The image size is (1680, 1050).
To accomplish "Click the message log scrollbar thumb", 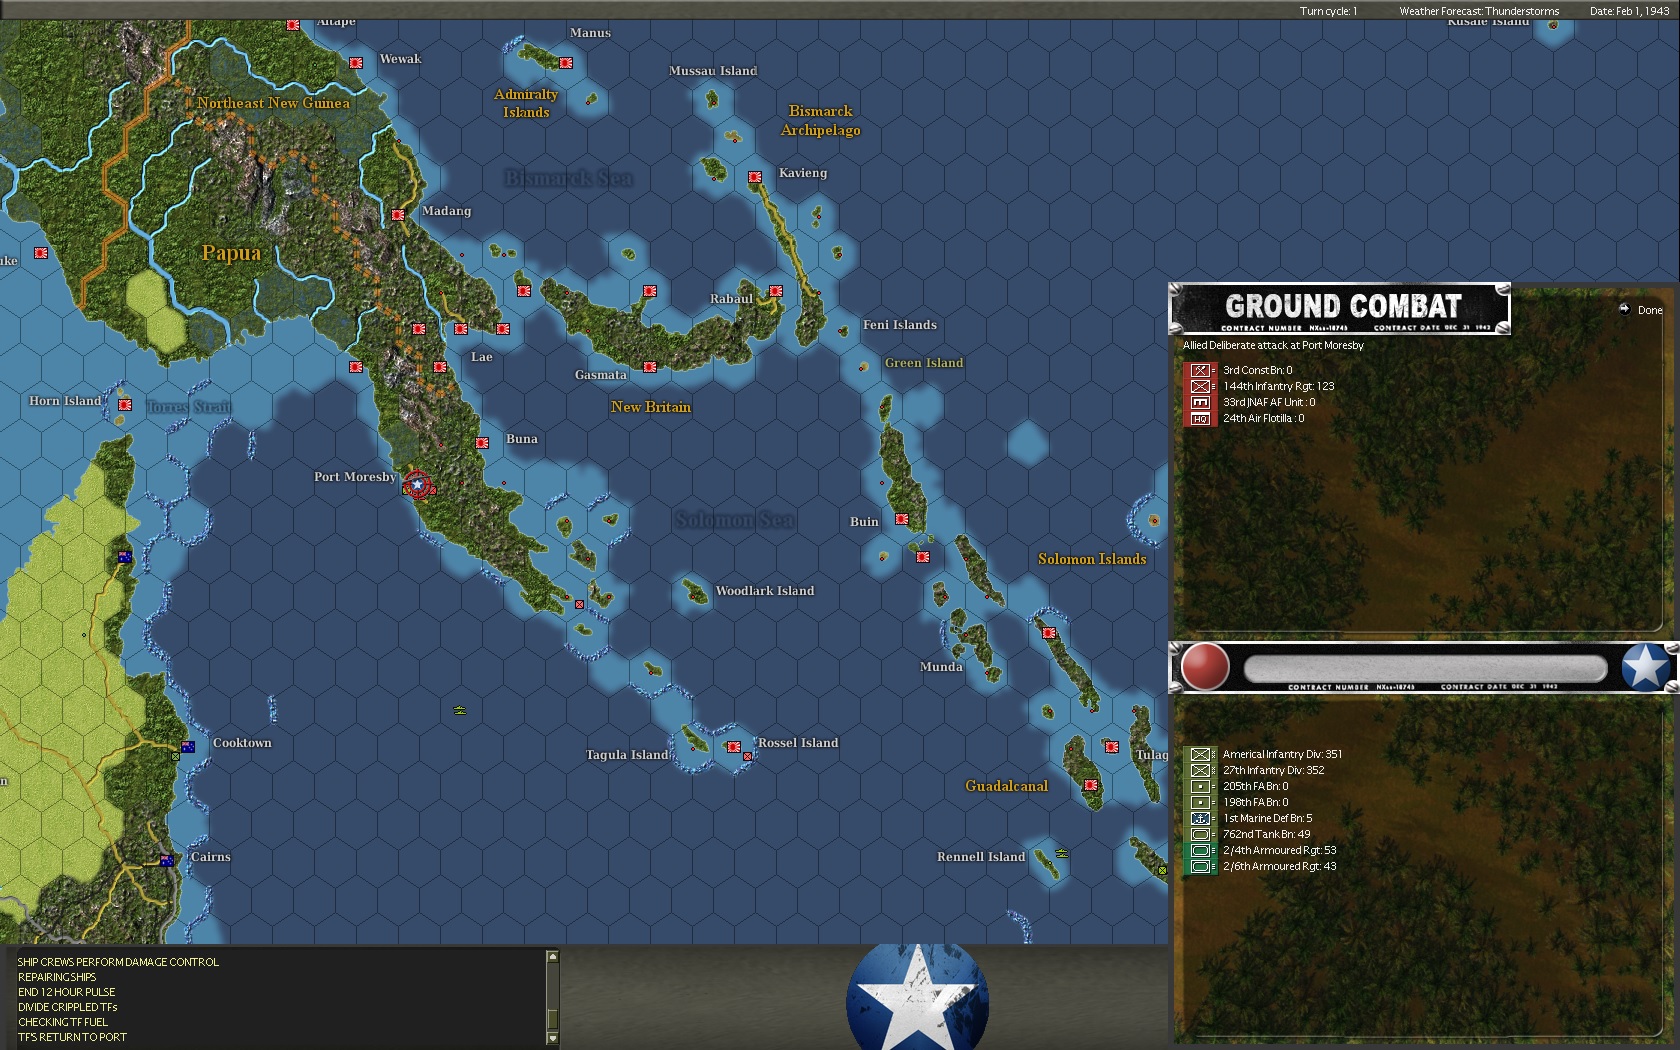I will [552, 1020].
